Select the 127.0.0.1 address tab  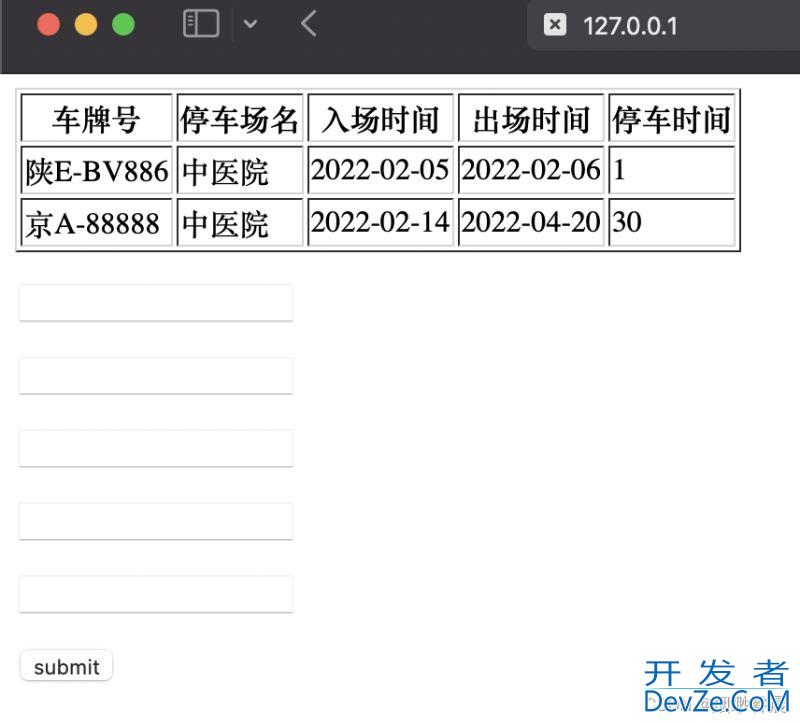click(x=663, y=25)
